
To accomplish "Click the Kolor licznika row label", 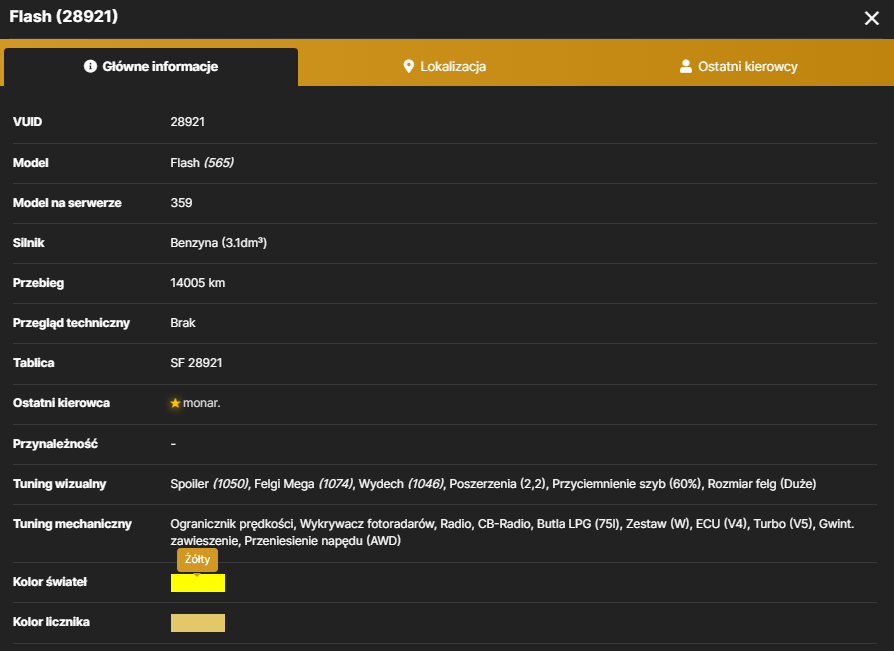I will (x=51, y=622).
